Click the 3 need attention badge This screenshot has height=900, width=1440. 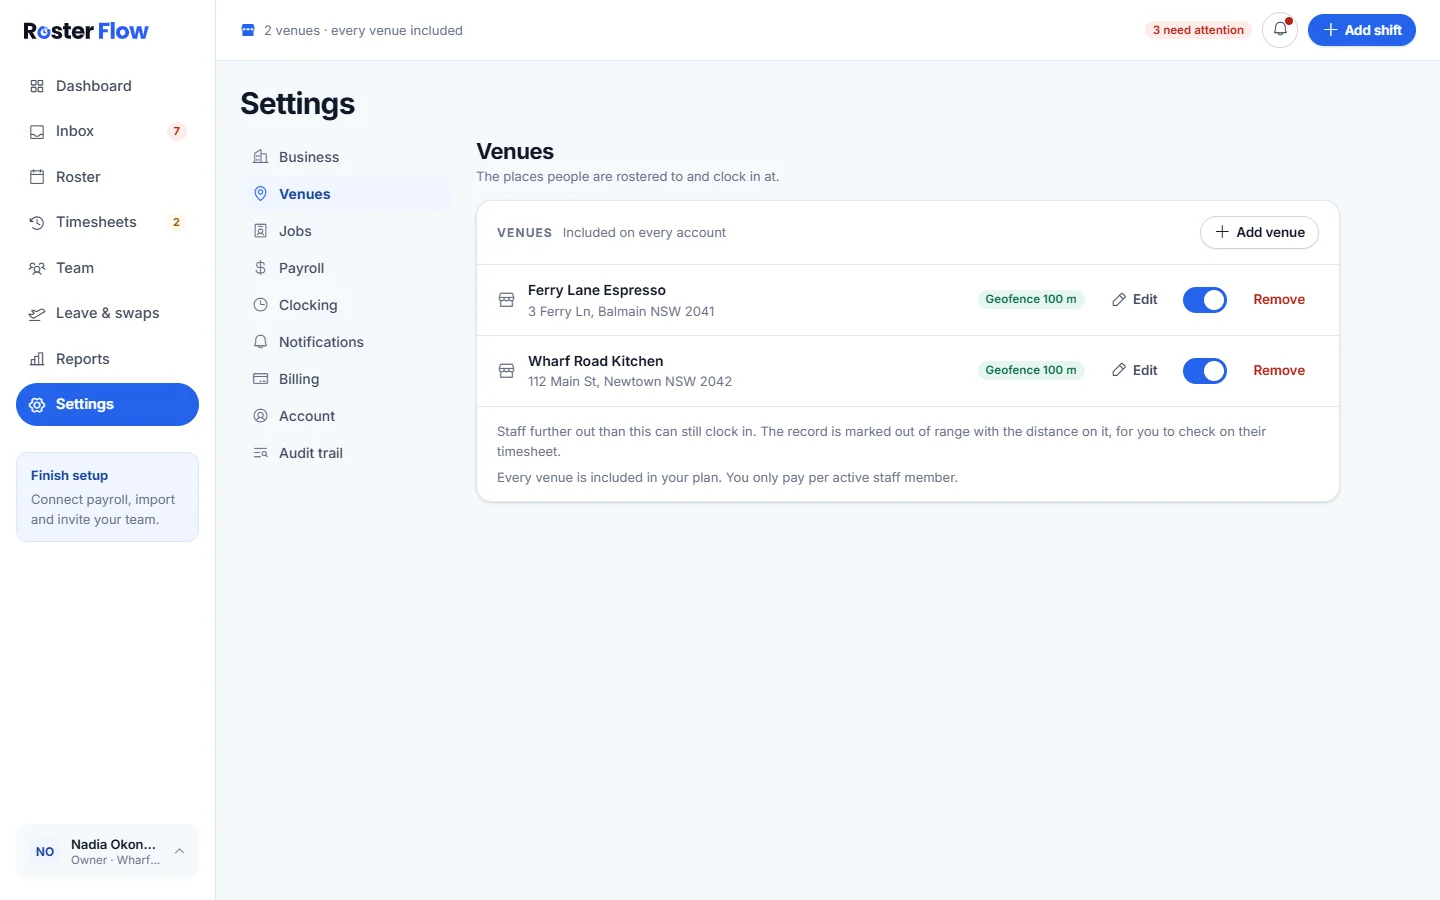tap(1198, 30)
